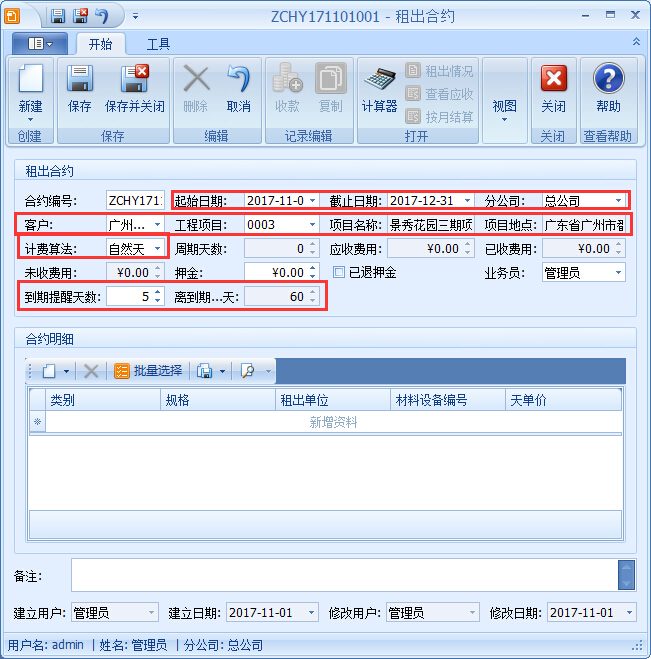The height and width of the screenshot is (659, 651).
Task: Open the 截止日期 date picker dropdown
Action: (x=467, y=201)
